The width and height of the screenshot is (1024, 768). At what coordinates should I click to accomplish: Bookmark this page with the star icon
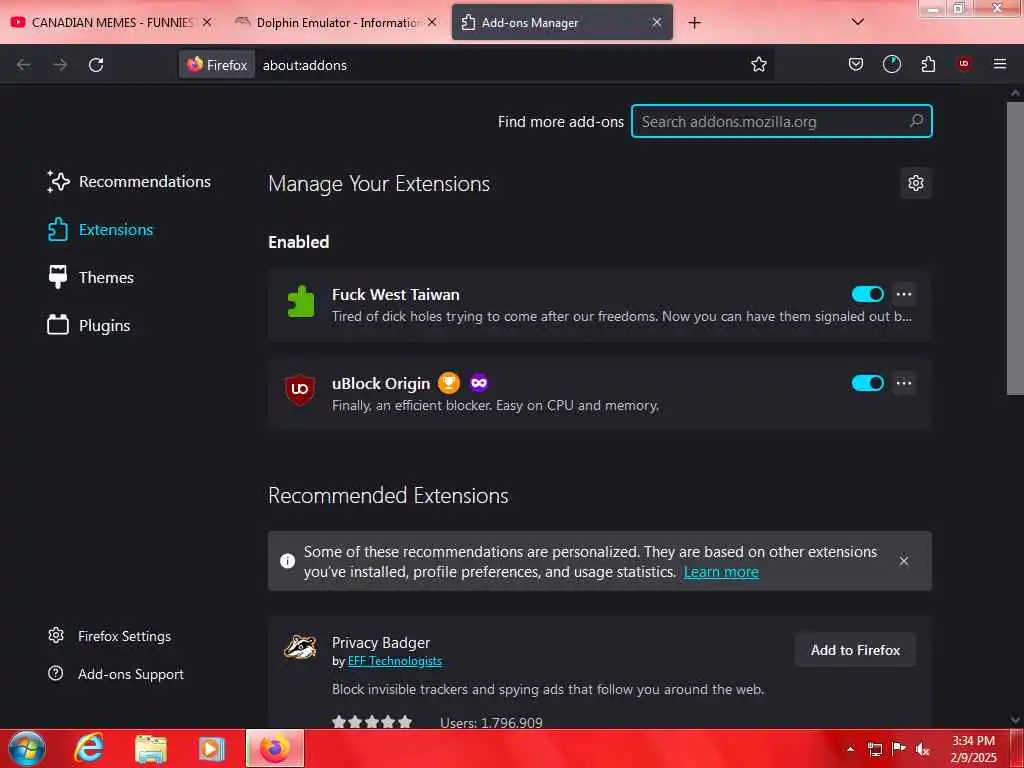758,64
